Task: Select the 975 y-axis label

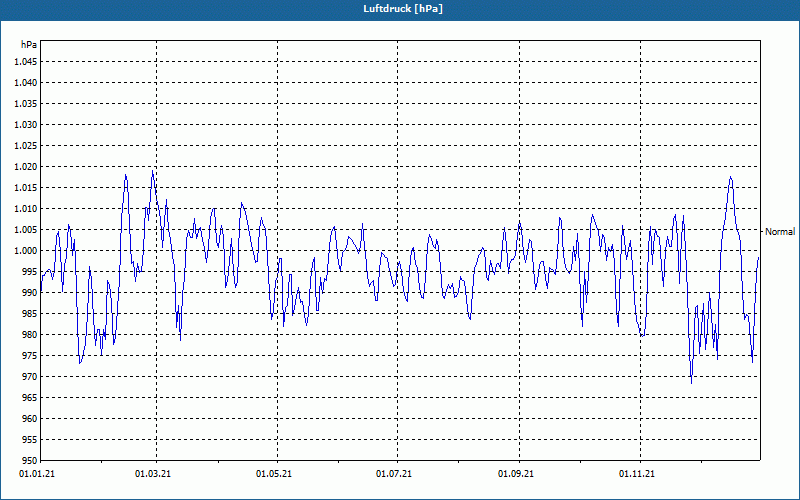Action: [30, 356]
